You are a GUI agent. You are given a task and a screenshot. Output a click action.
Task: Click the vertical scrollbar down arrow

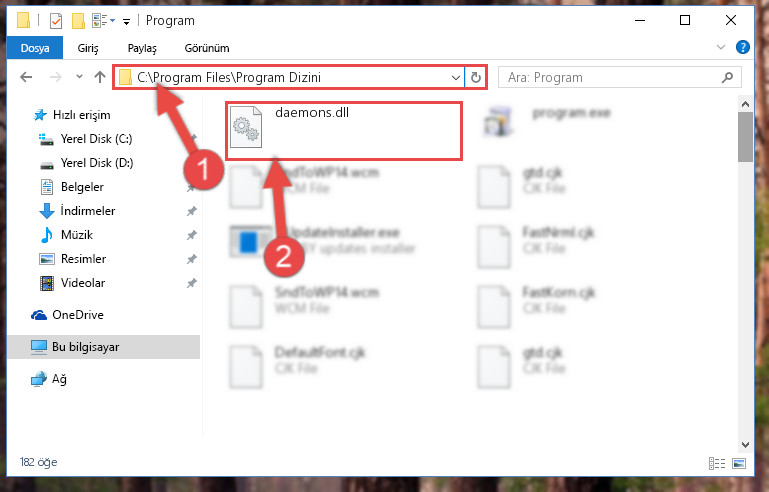pyautogui.click(x=745, y=445)
